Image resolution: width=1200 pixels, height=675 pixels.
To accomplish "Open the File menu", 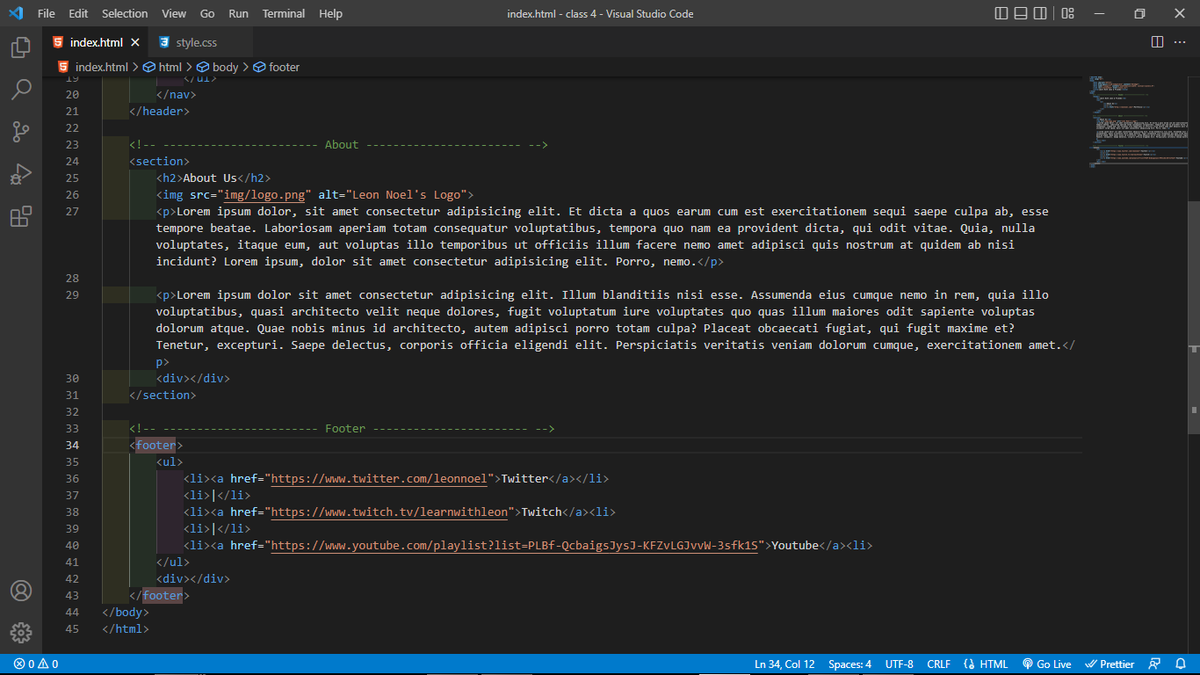I will click(x=46, y=14).
